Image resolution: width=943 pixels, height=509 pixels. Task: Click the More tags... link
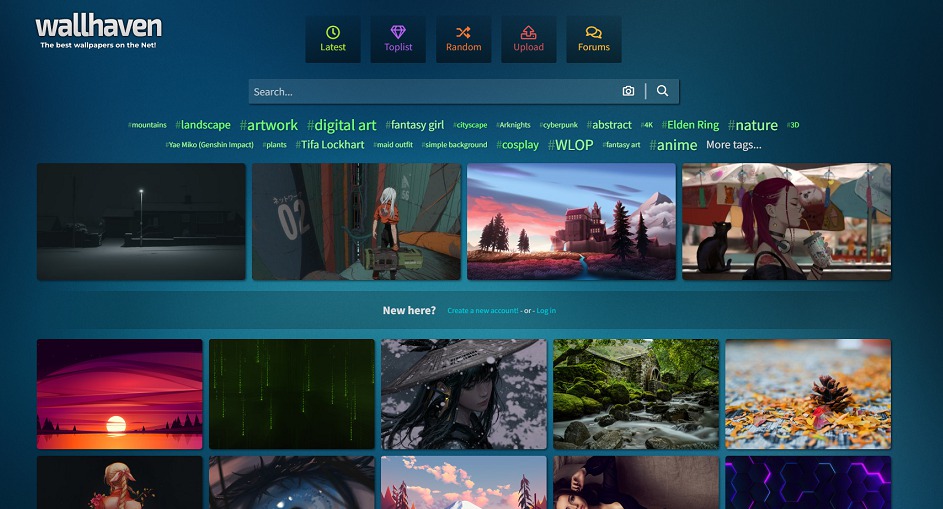tap(733, 145)
